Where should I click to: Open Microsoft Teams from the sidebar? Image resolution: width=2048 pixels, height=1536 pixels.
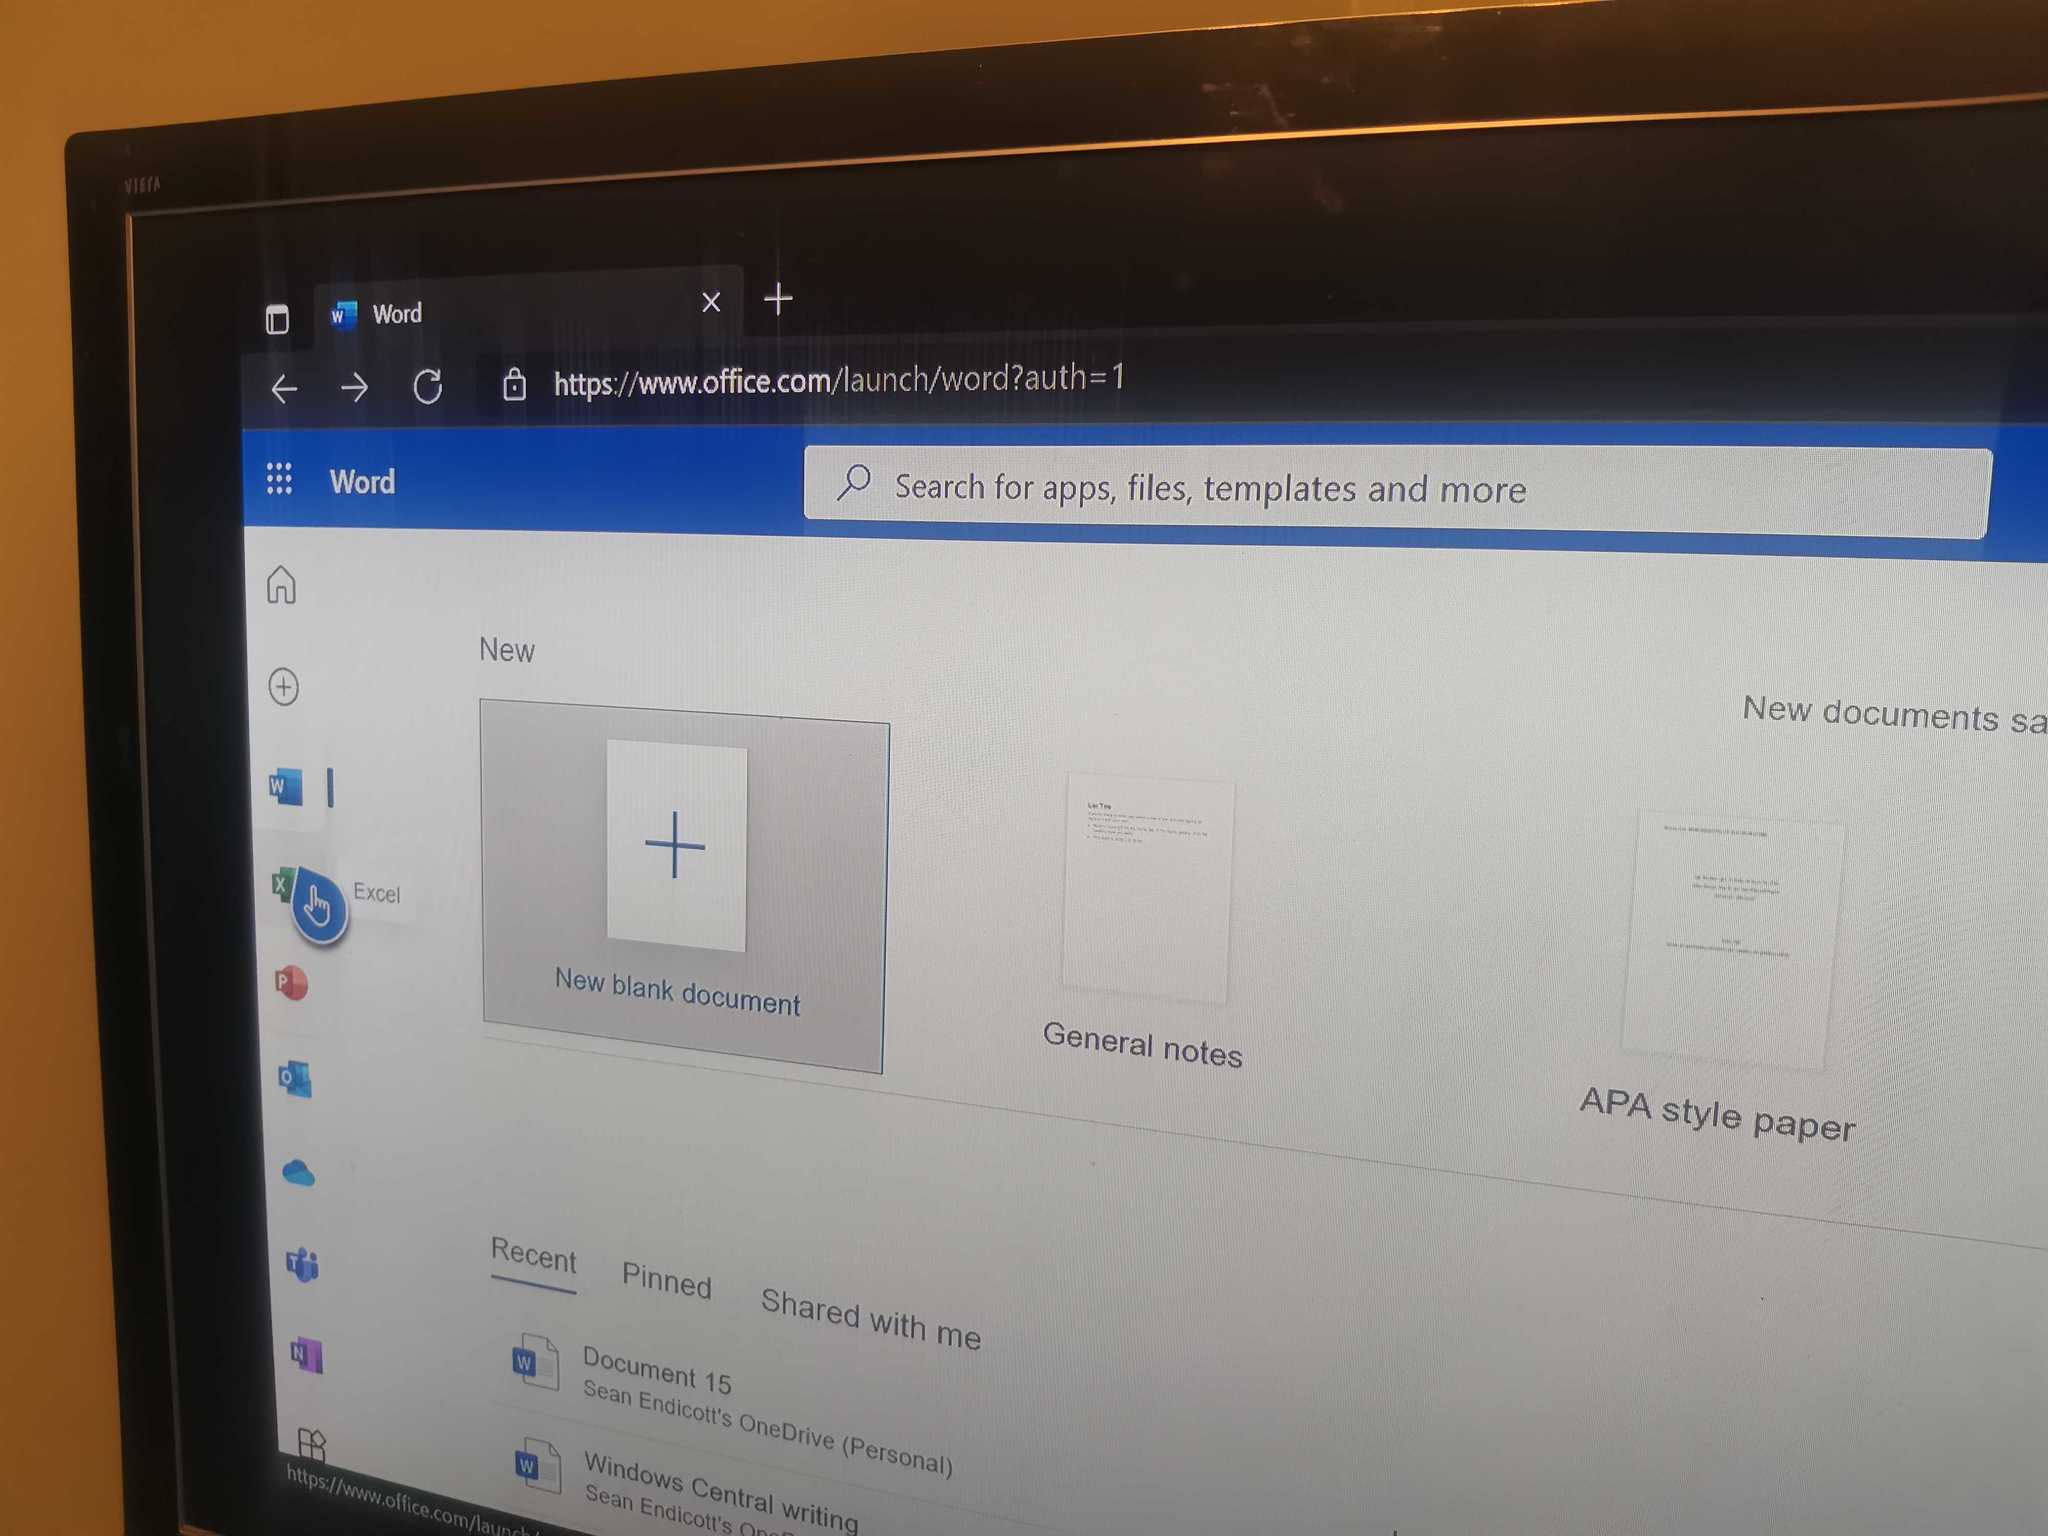click(x=295, y=1262)
